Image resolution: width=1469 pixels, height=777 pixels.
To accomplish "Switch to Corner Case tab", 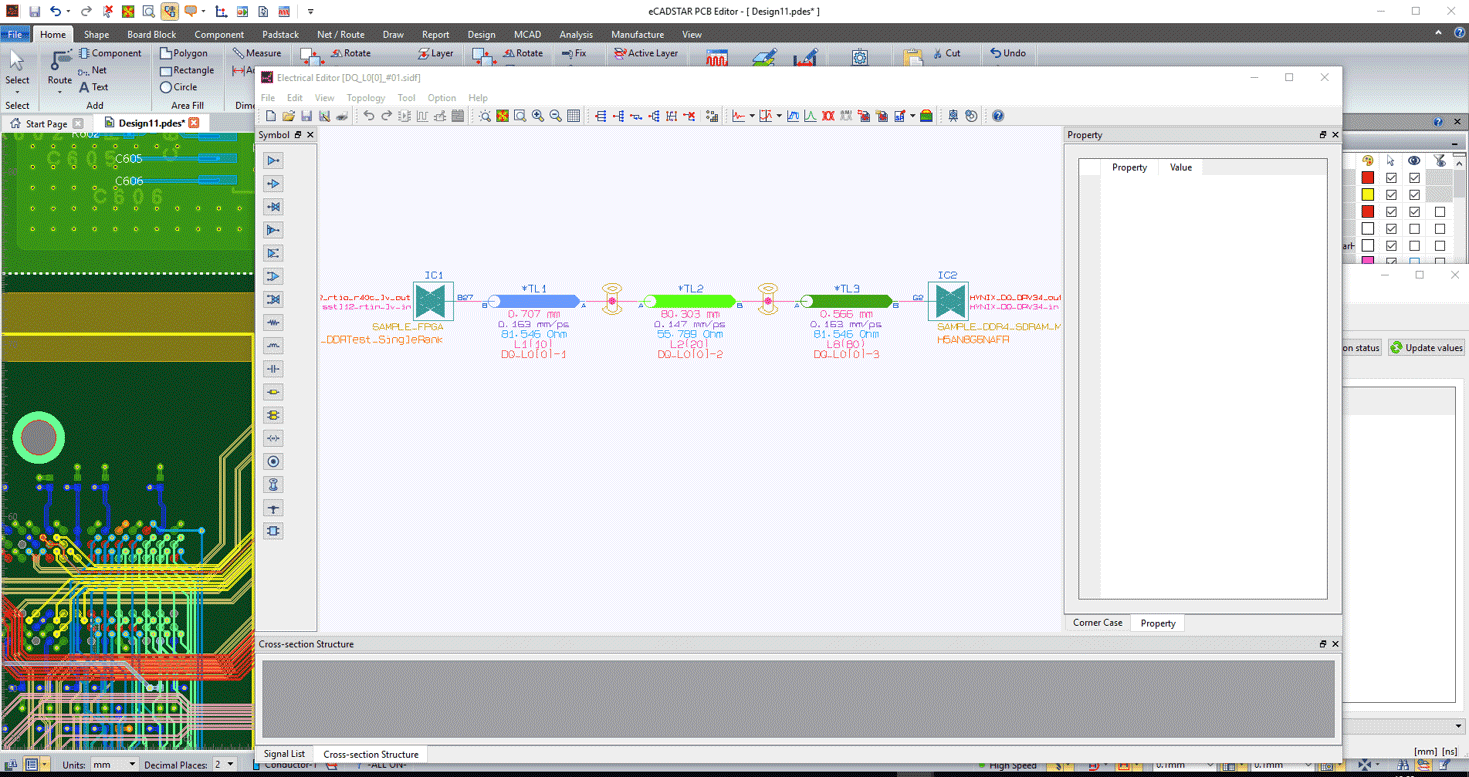I will point(1098,623).
